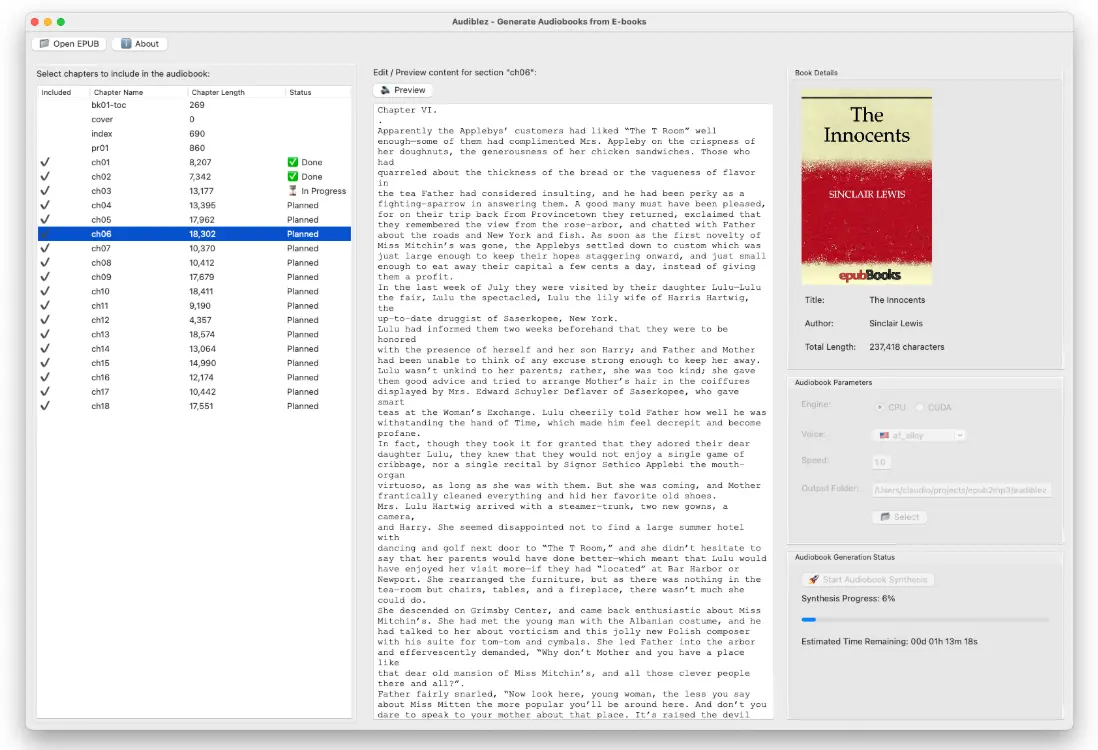Screen dimensions: 1098x750
Task: Click the Preview audio button
Action: coord(403,90)
